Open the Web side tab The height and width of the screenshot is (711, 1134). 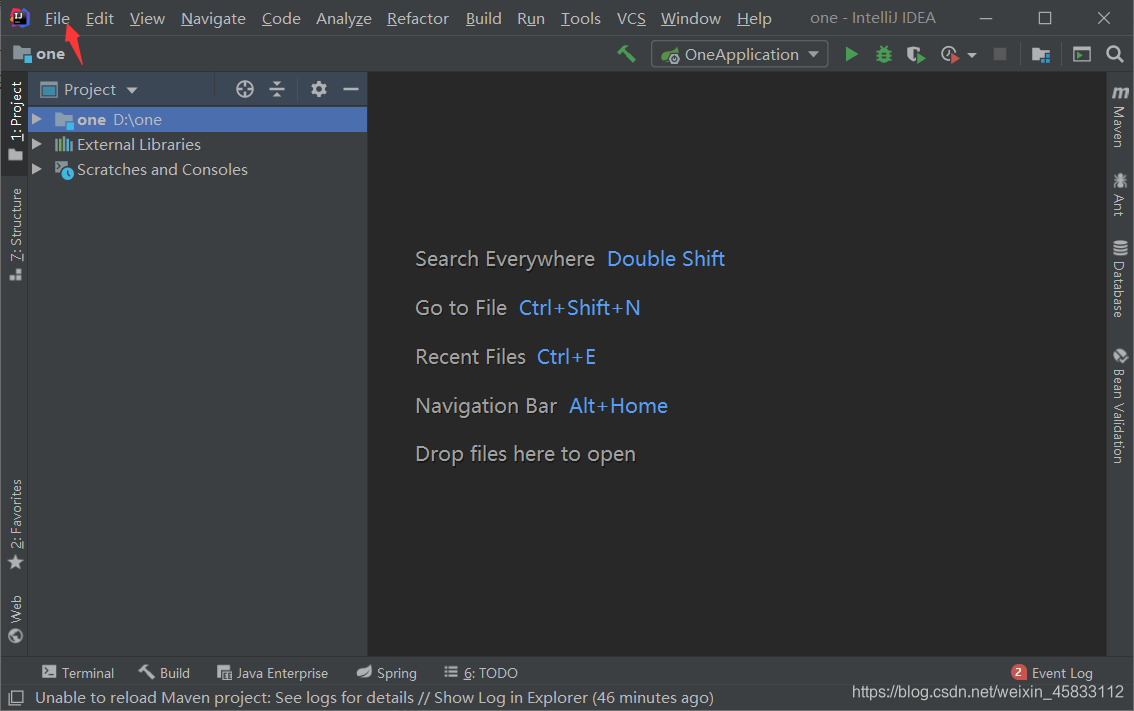click(x=15, y=618)
